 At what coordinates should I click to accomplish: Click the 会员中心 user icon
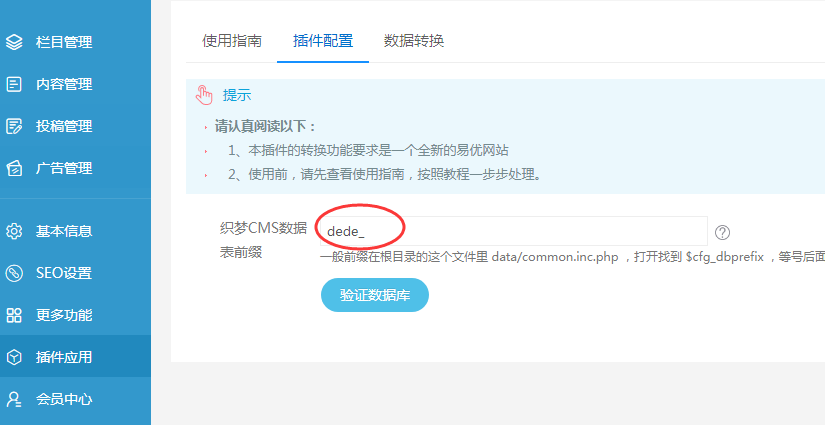click(14, 399)
